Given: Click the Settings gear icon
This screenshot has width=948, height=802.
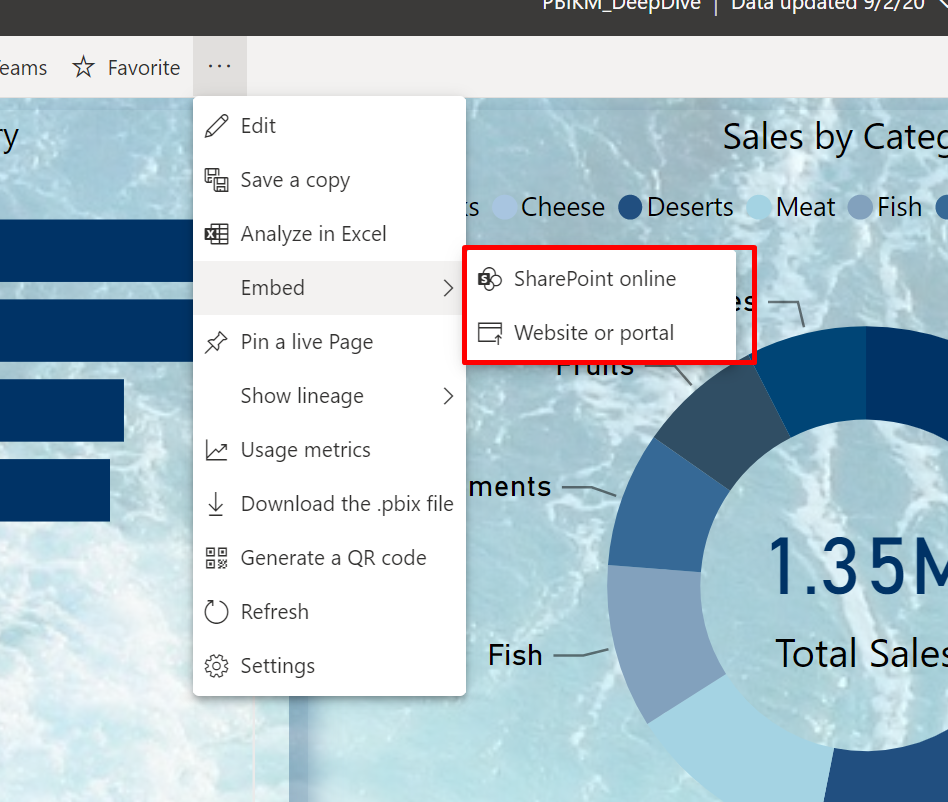Looking at the screenshot, I should pyautogui.click(x=216, y=666).
